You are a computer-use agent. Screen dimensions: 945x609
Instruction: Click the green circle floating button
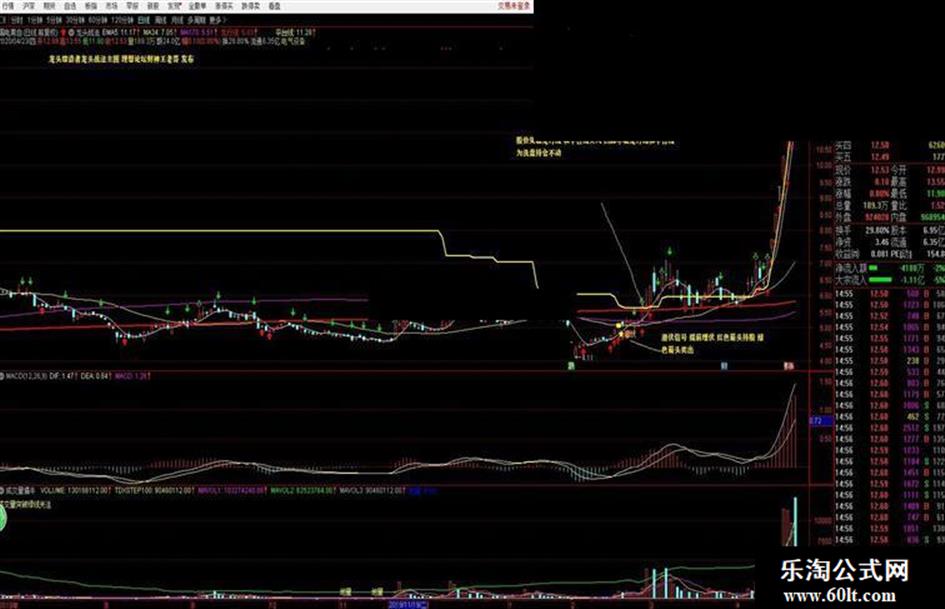pyautogui.click(x=2, y=517)
